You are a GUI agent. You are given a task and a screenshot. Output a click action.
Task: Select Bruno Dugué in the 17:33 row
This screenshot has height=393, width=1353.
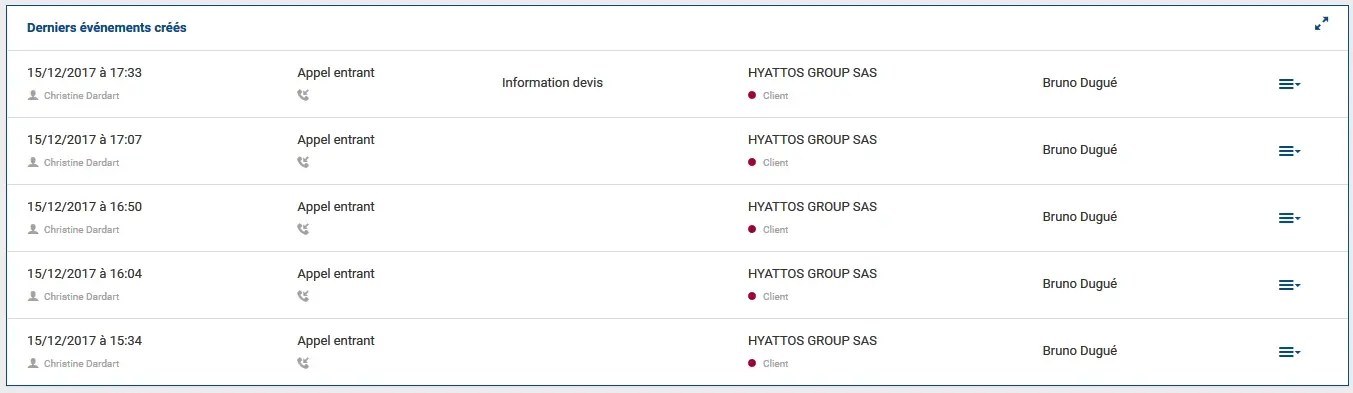coord(1079,83)
